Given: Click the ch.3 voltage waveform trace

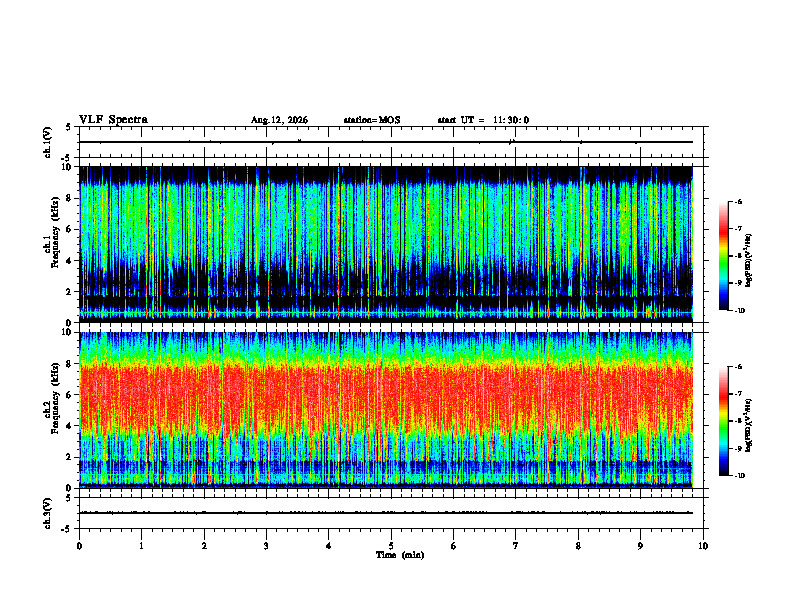Looking at the screenshot, I should click(x=386, y=513).
